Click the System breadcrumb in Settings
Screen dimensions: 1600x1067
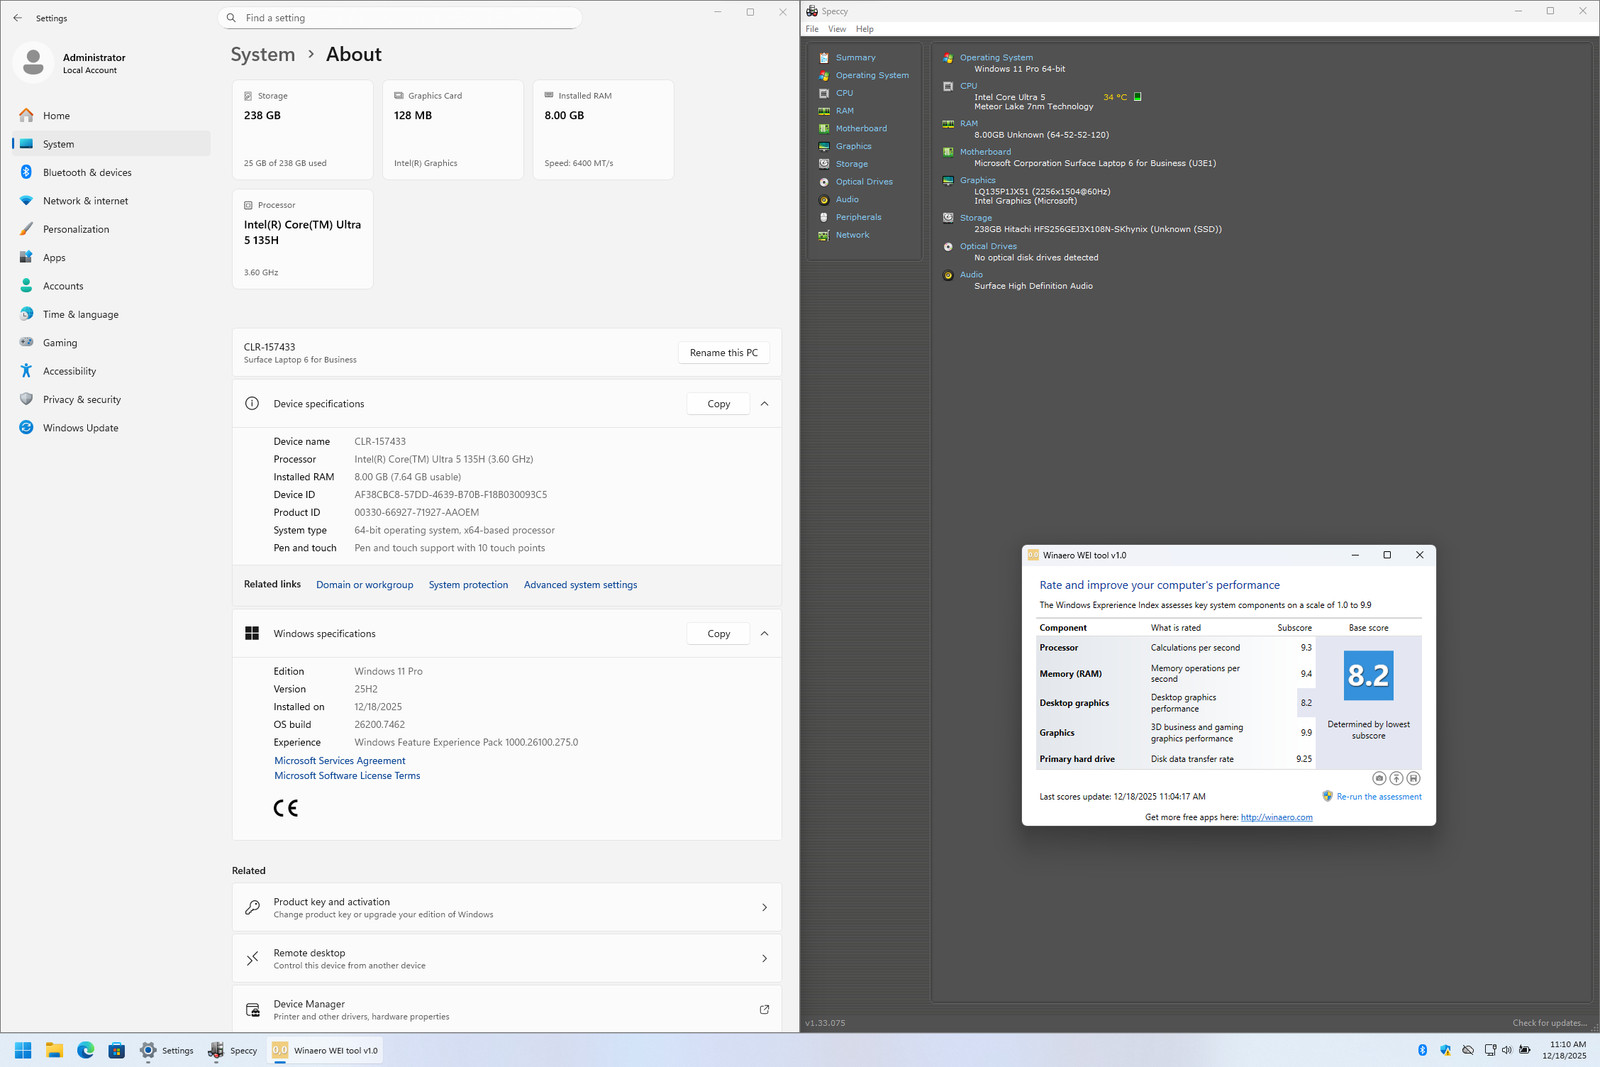point(263,55)
